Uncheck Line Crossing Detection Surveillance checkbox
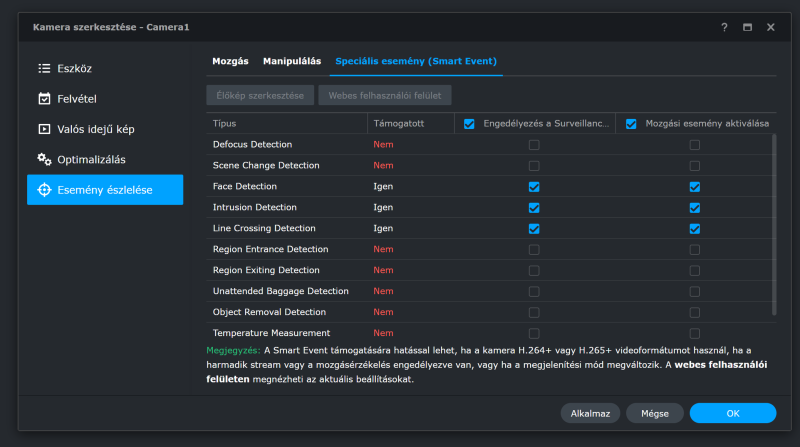 click(x=534, y=229)
